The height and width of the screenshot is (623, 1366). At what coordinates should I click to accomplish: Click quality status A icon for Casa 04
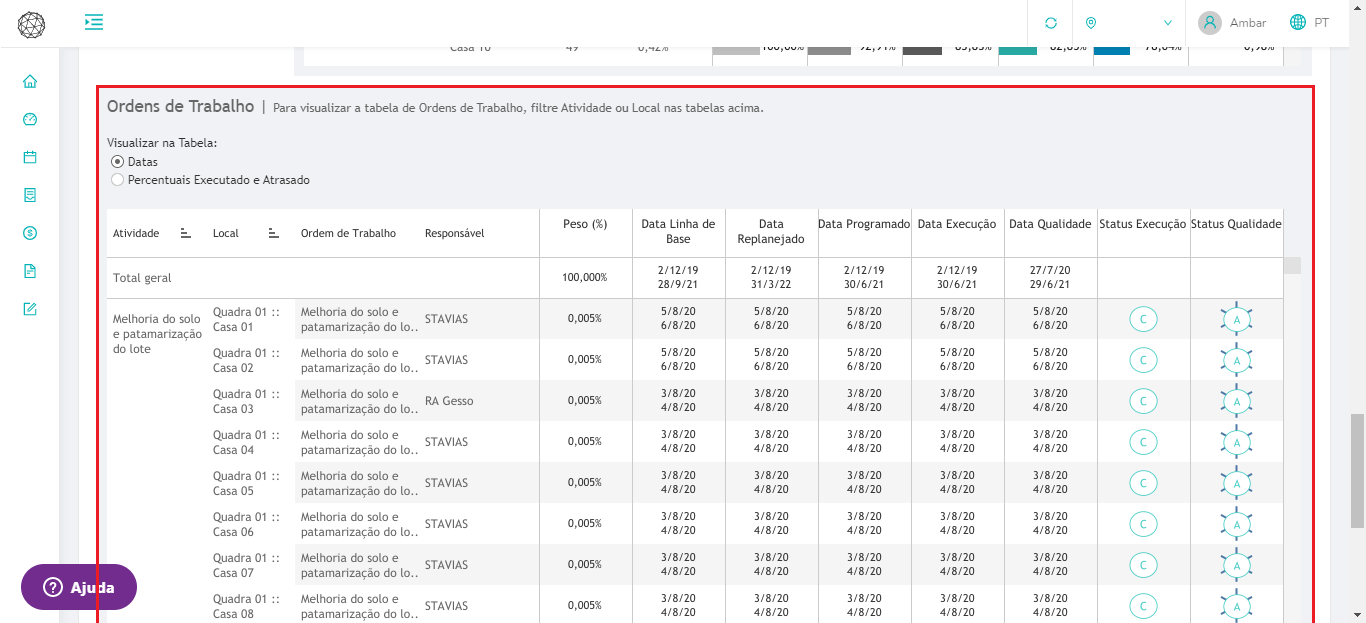1237,443
